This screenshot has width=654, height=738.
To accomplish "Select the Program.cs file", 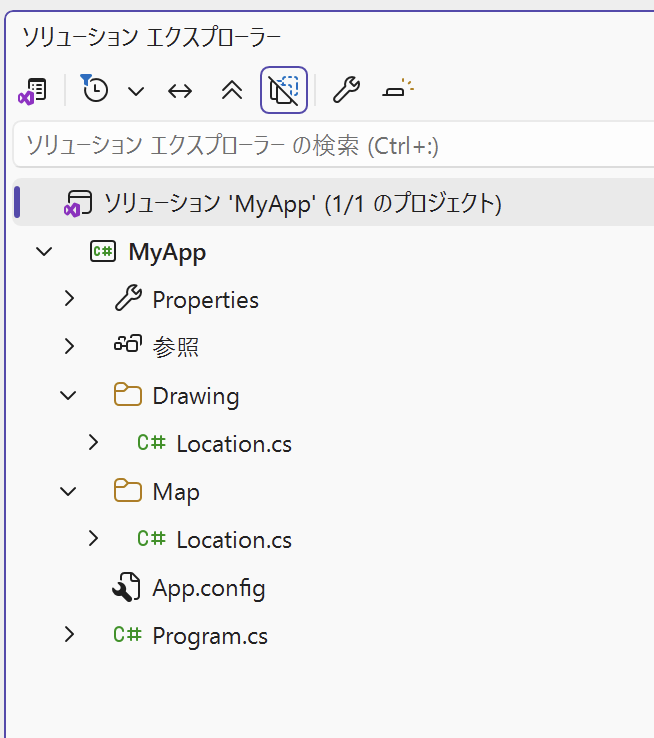I will click(x=210, y=637).
